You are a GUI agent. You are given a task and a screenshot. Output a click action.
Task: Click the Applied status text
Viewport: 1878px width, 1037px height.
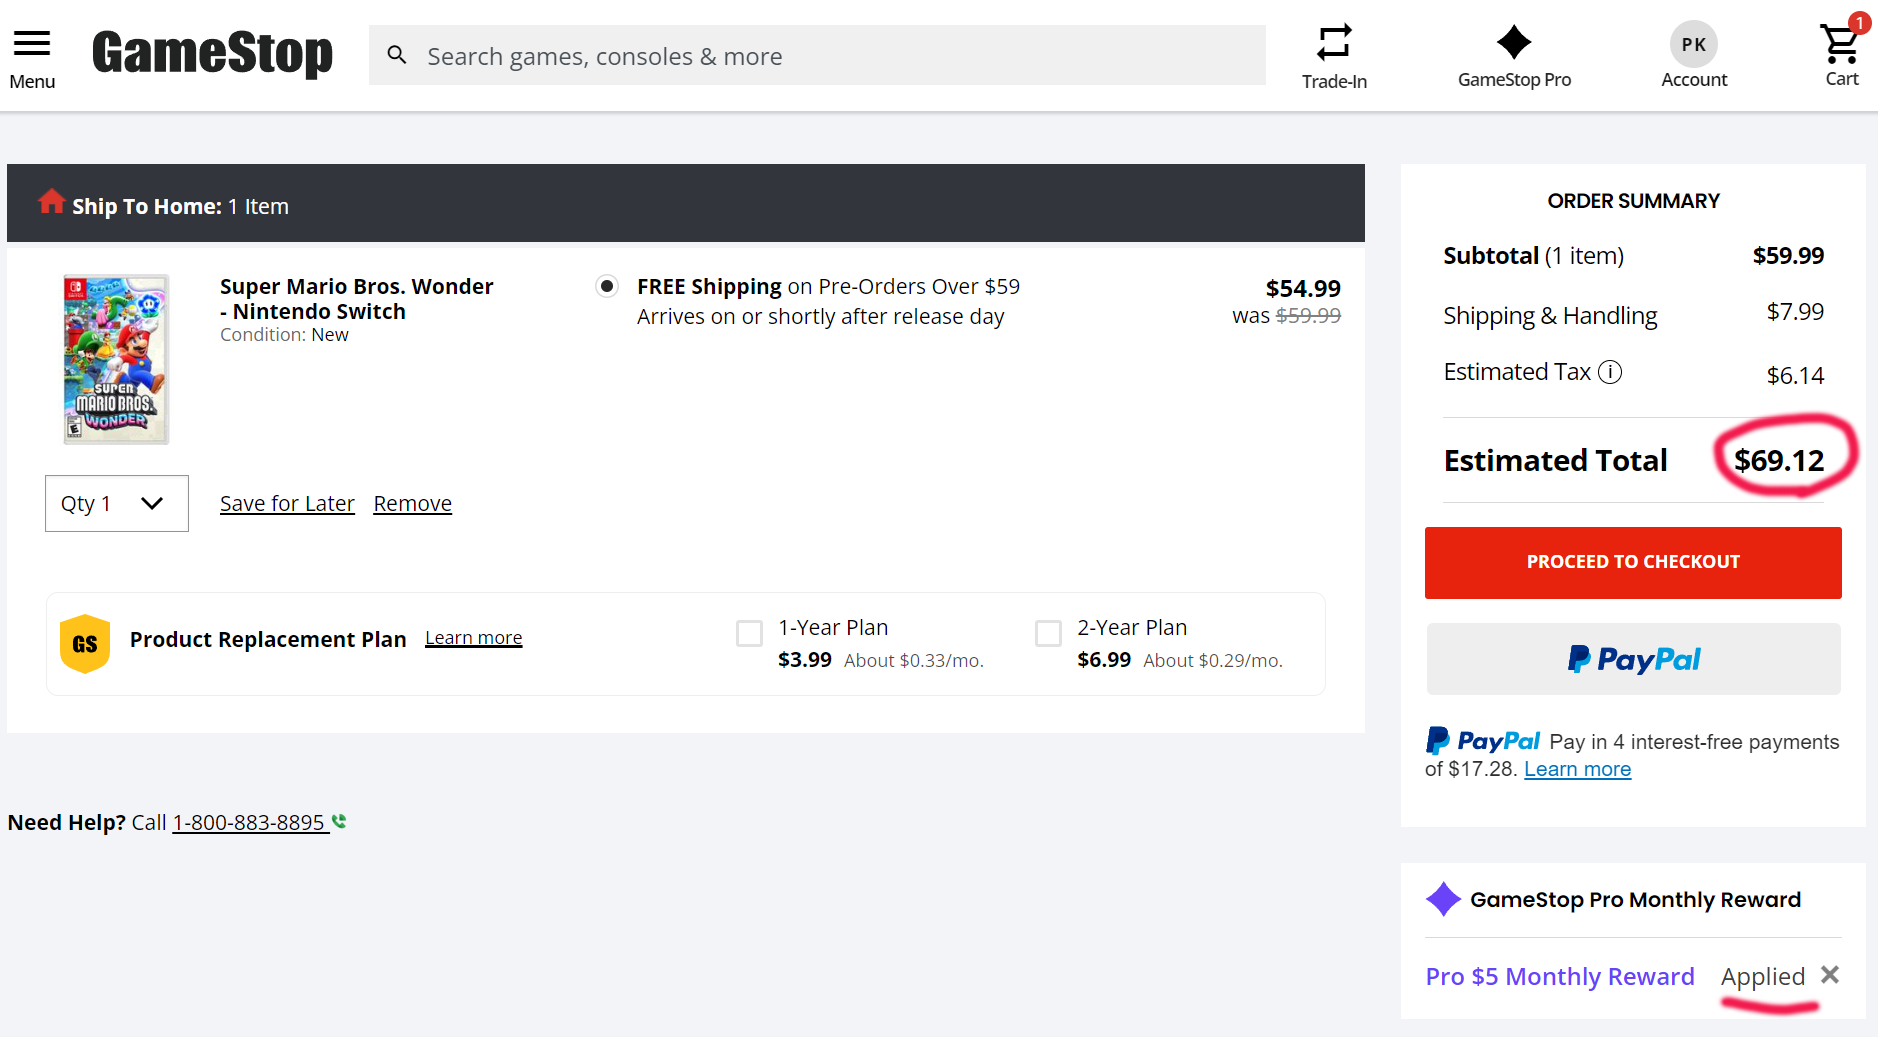coord(1762,976)
